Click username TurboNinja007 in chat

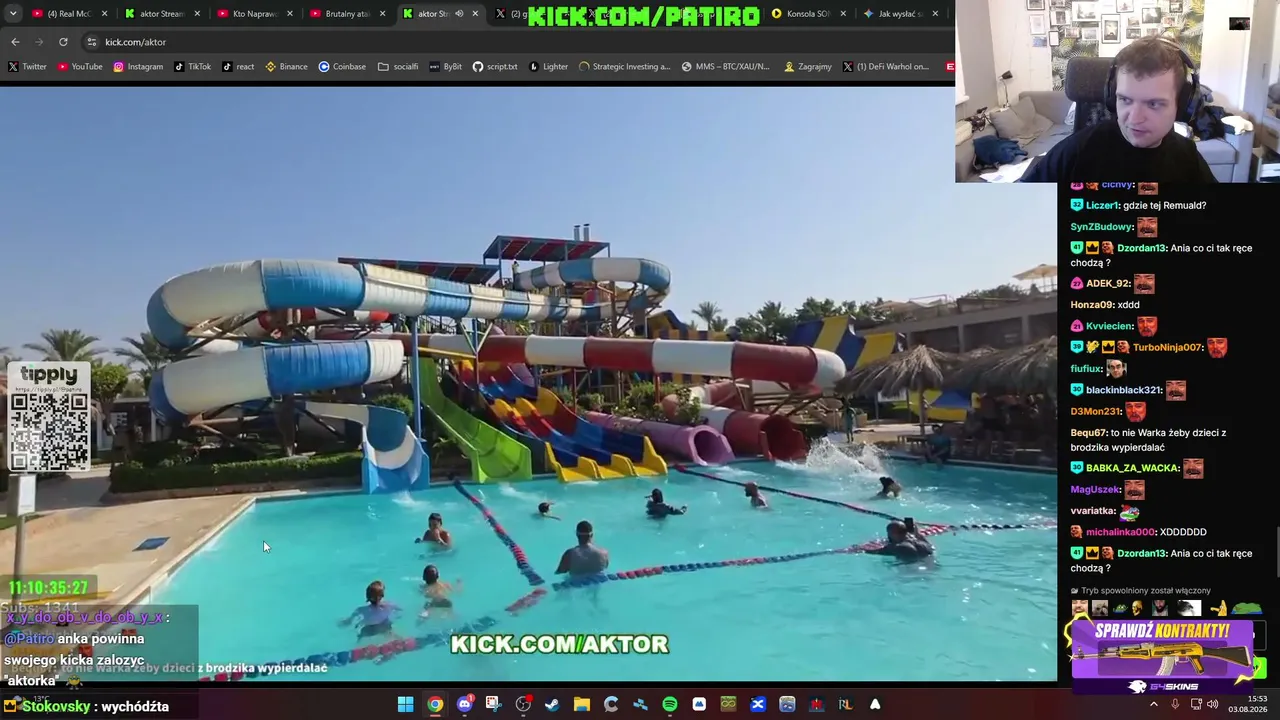click(x=1167, y=347)
